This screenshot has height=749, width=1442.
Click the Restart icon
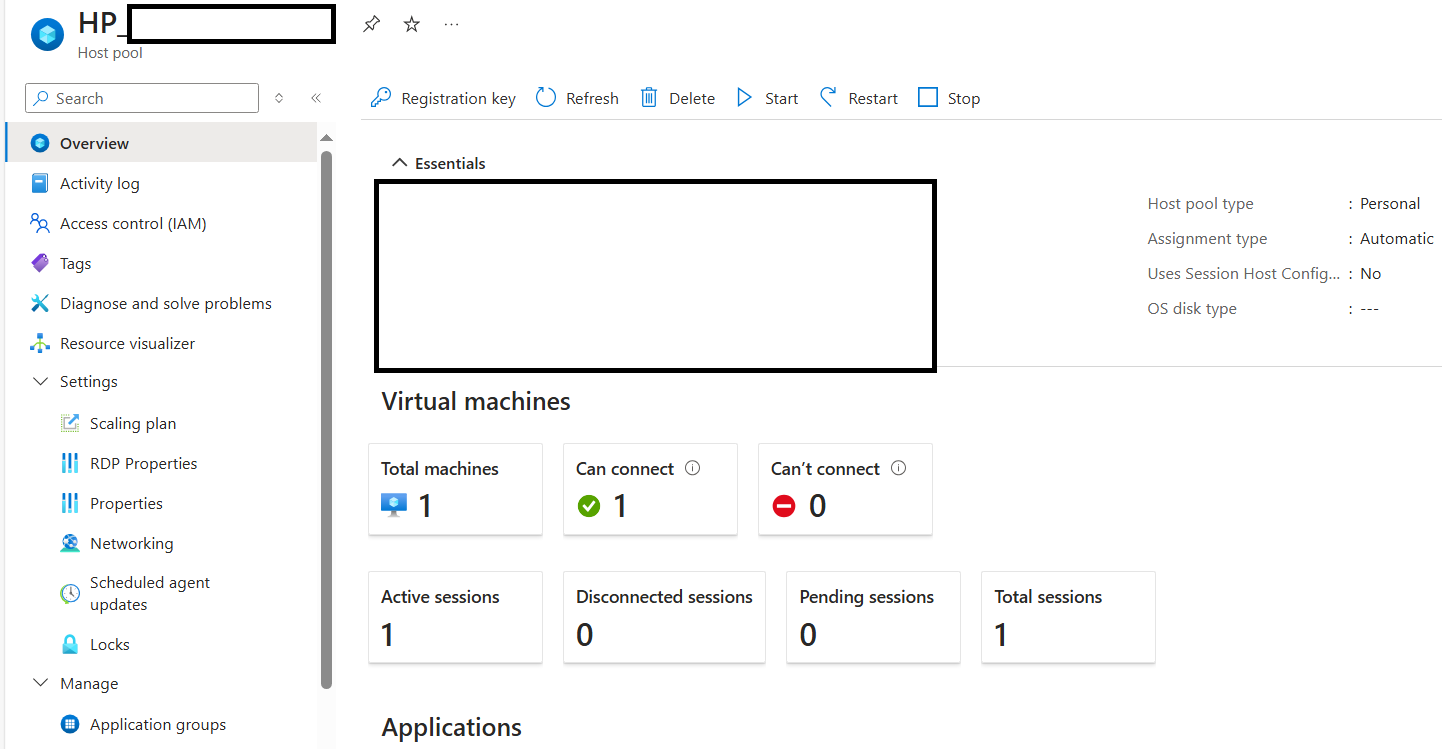point(828,97)
